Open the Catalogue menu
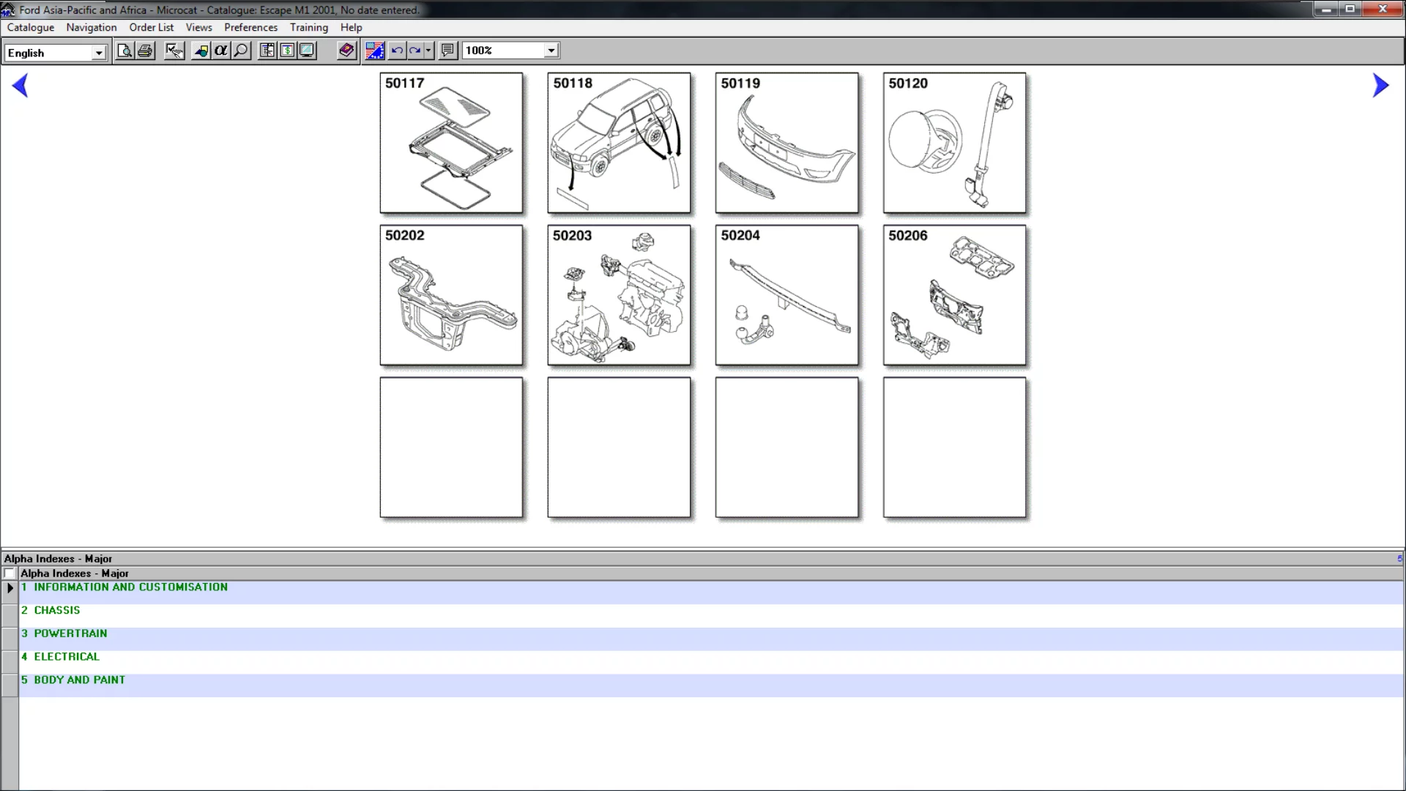Image resolution: width=1406 pixels, height=791 pixels. 30,28
